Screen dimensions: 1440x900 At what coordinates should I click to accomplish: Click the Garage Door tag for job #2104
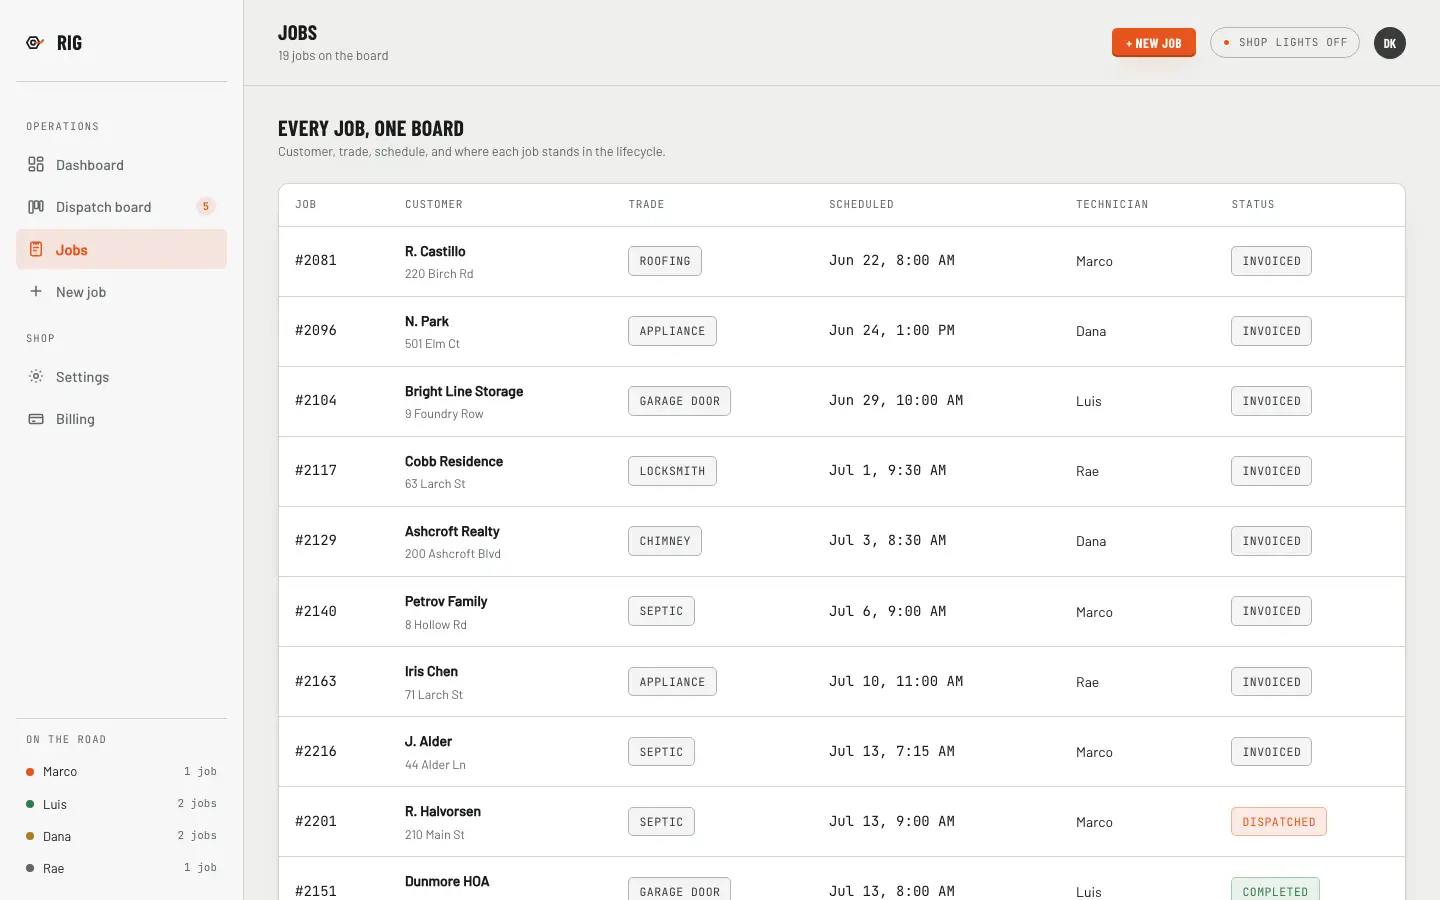(679, 401)
